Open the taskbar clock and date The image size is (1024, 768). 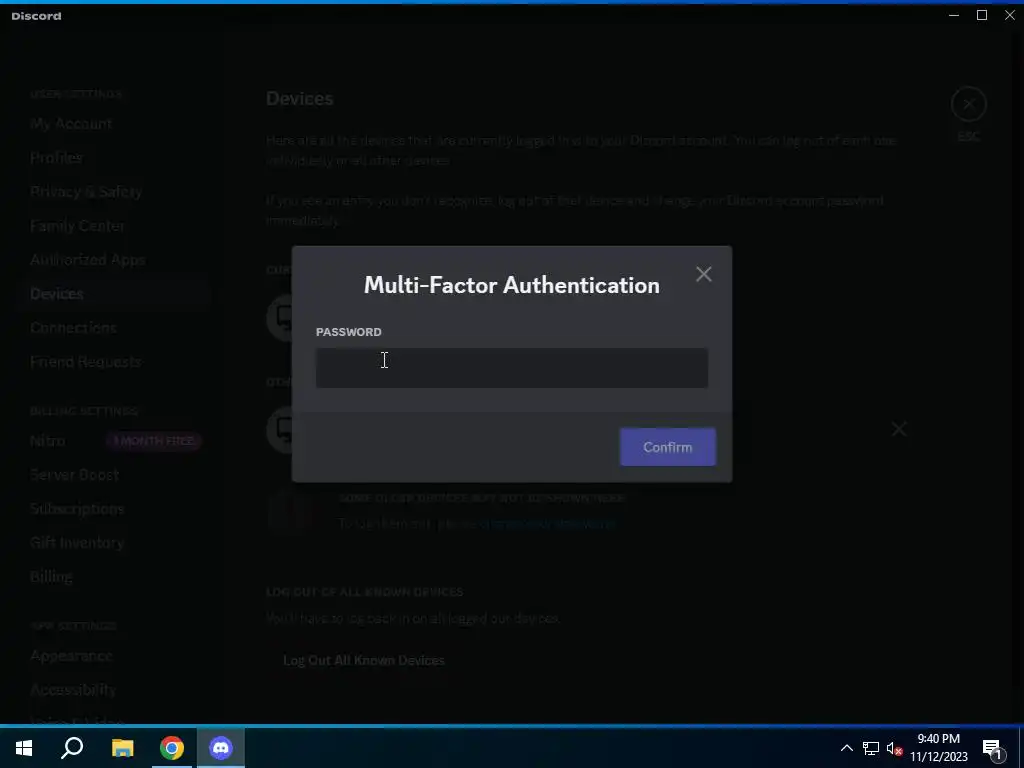click(938, 748)
